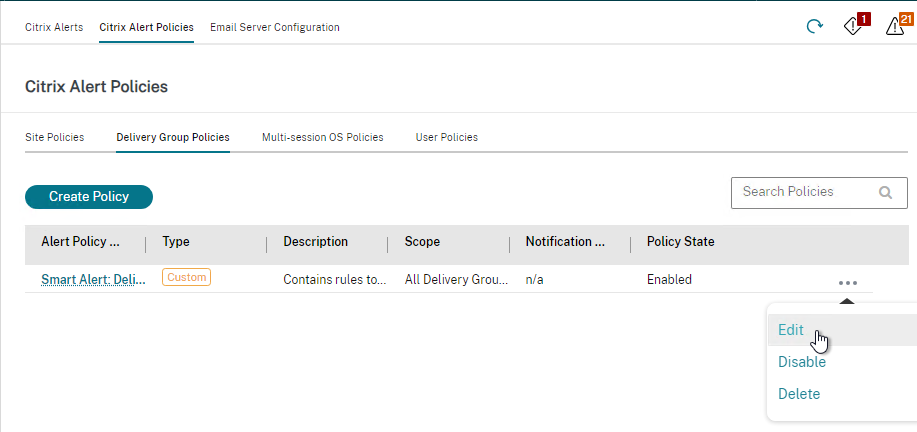
Task: Open the three-dots actions menu
Action: point(847,283)
